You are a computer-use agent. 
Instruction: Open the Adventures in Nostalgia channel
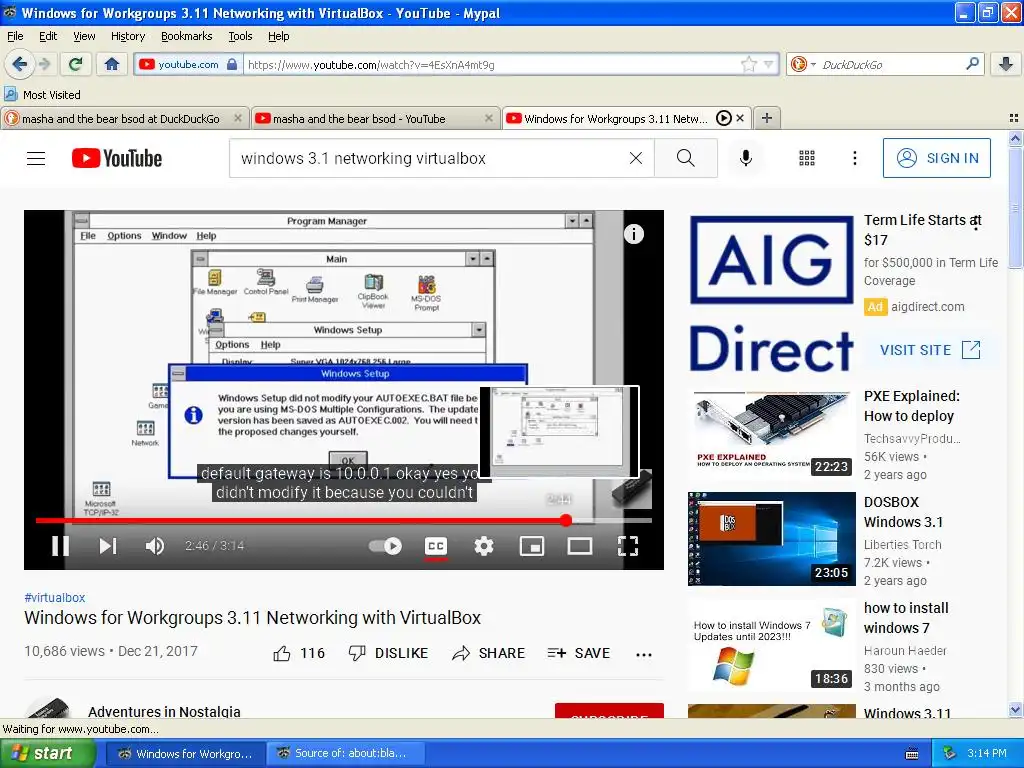click(x=164, y=711)
